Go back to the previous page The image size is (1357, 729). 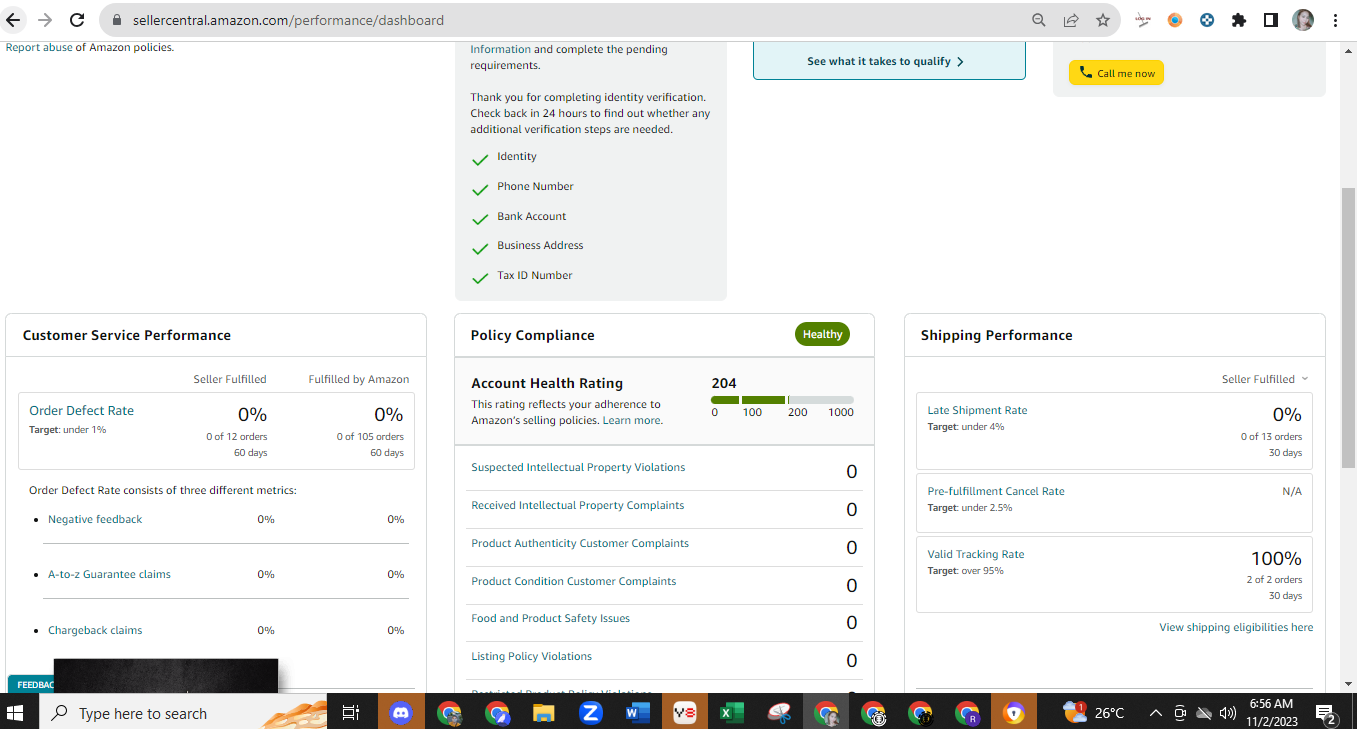pyautogui.click(x=14, y=20)
